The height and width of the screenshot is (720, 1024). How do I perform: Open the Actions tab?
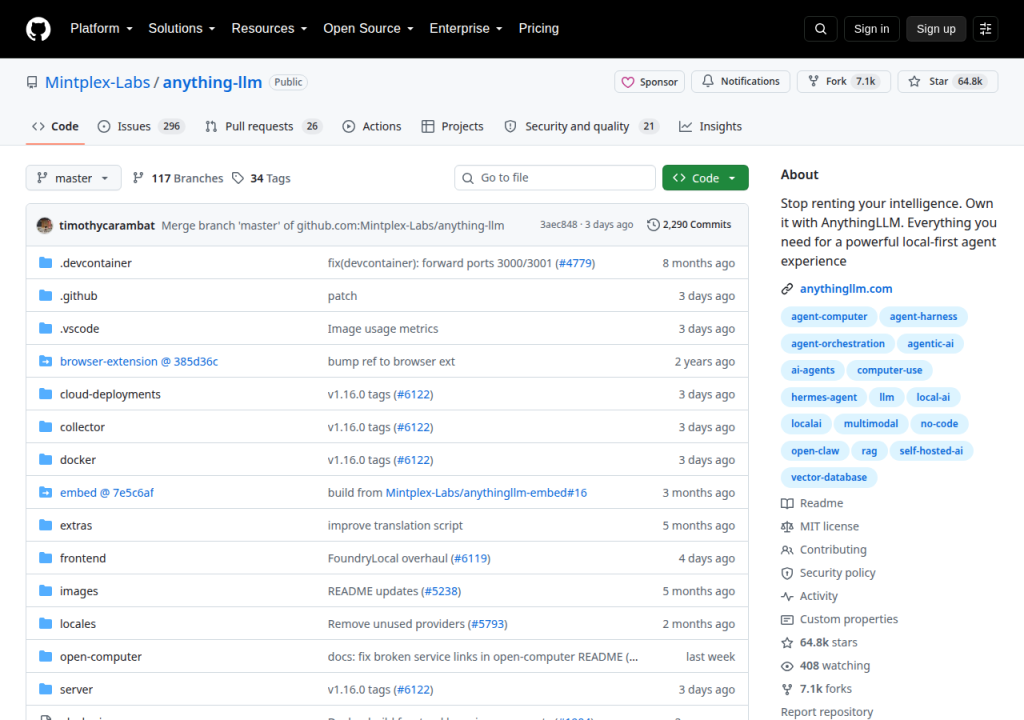click(x=372, y=126)
